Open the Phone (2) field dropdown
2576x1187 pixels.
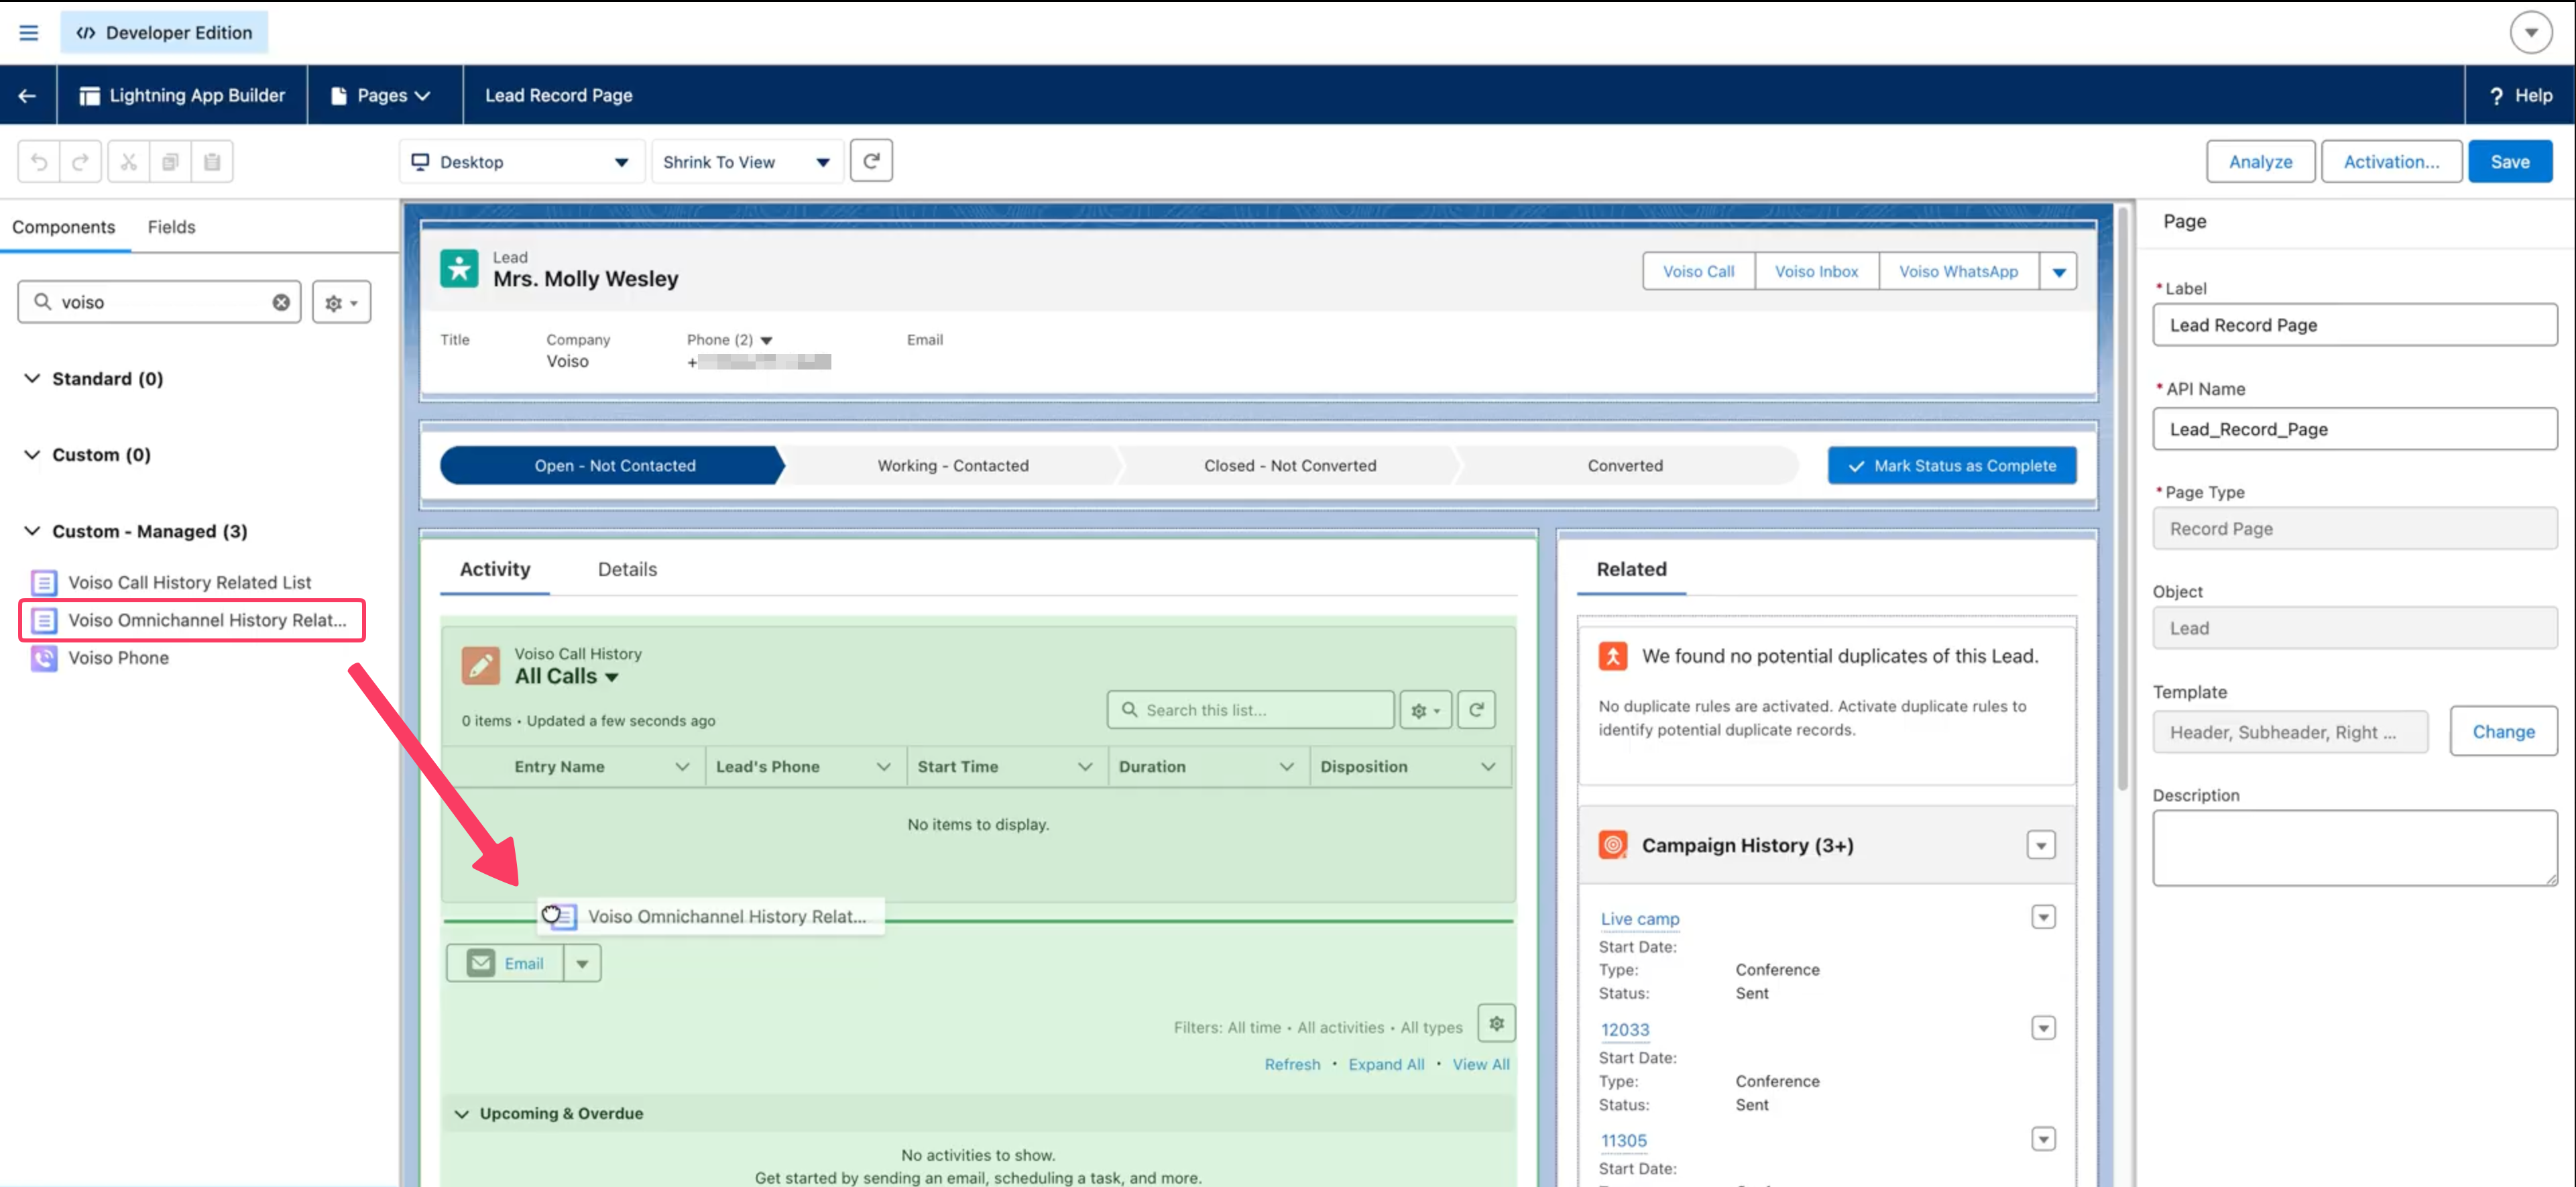(x=767, y=340)
